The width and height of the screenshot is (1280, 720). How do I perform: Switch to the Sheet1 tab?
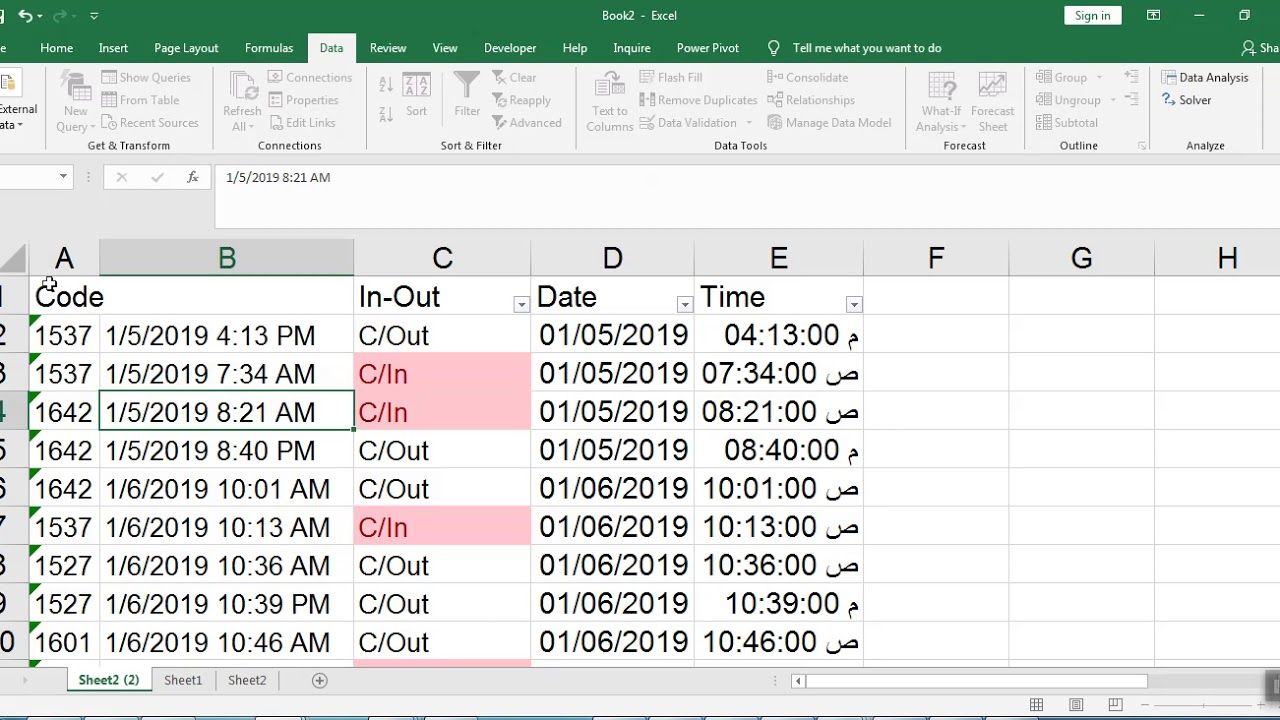[x=183, y=680]
